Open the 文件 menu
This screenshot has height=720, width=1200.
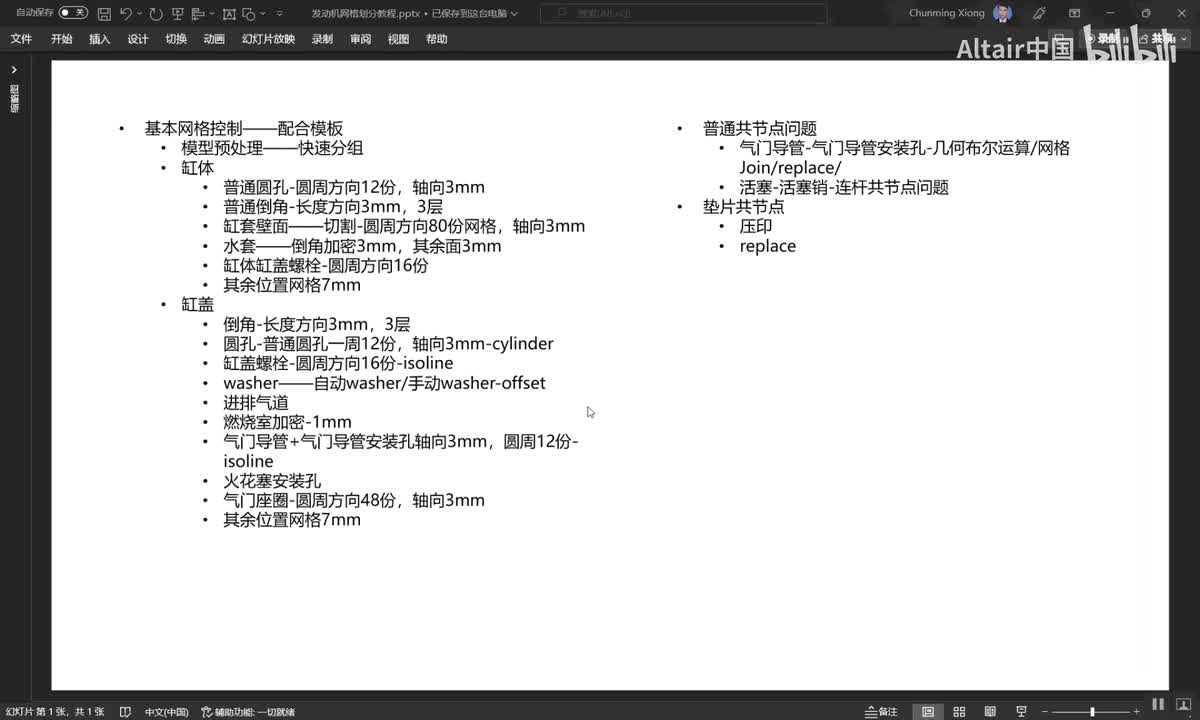21,39
